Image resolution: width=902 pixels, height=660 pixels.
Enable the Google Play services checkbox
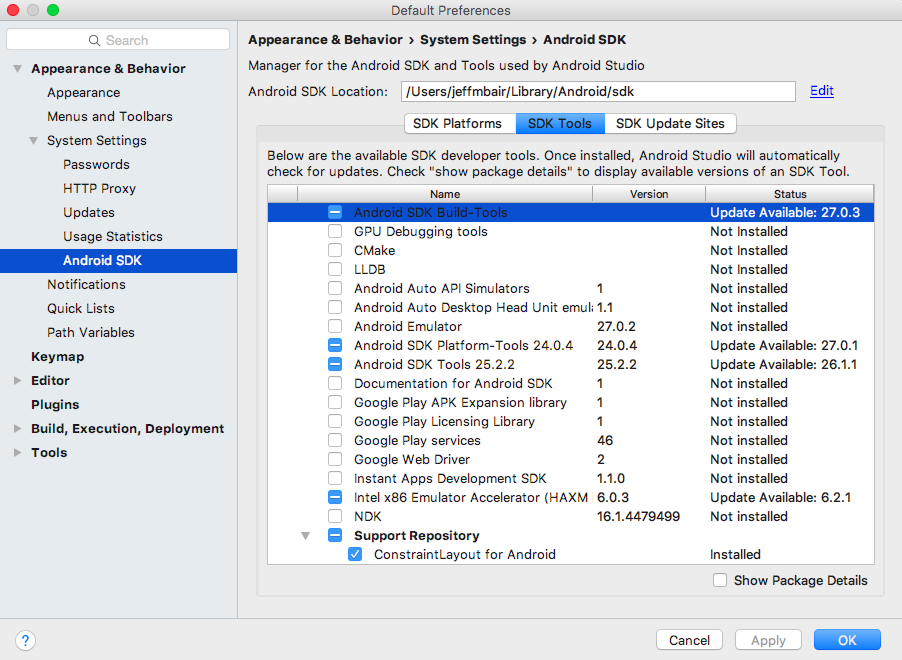(x=335, y=440)
